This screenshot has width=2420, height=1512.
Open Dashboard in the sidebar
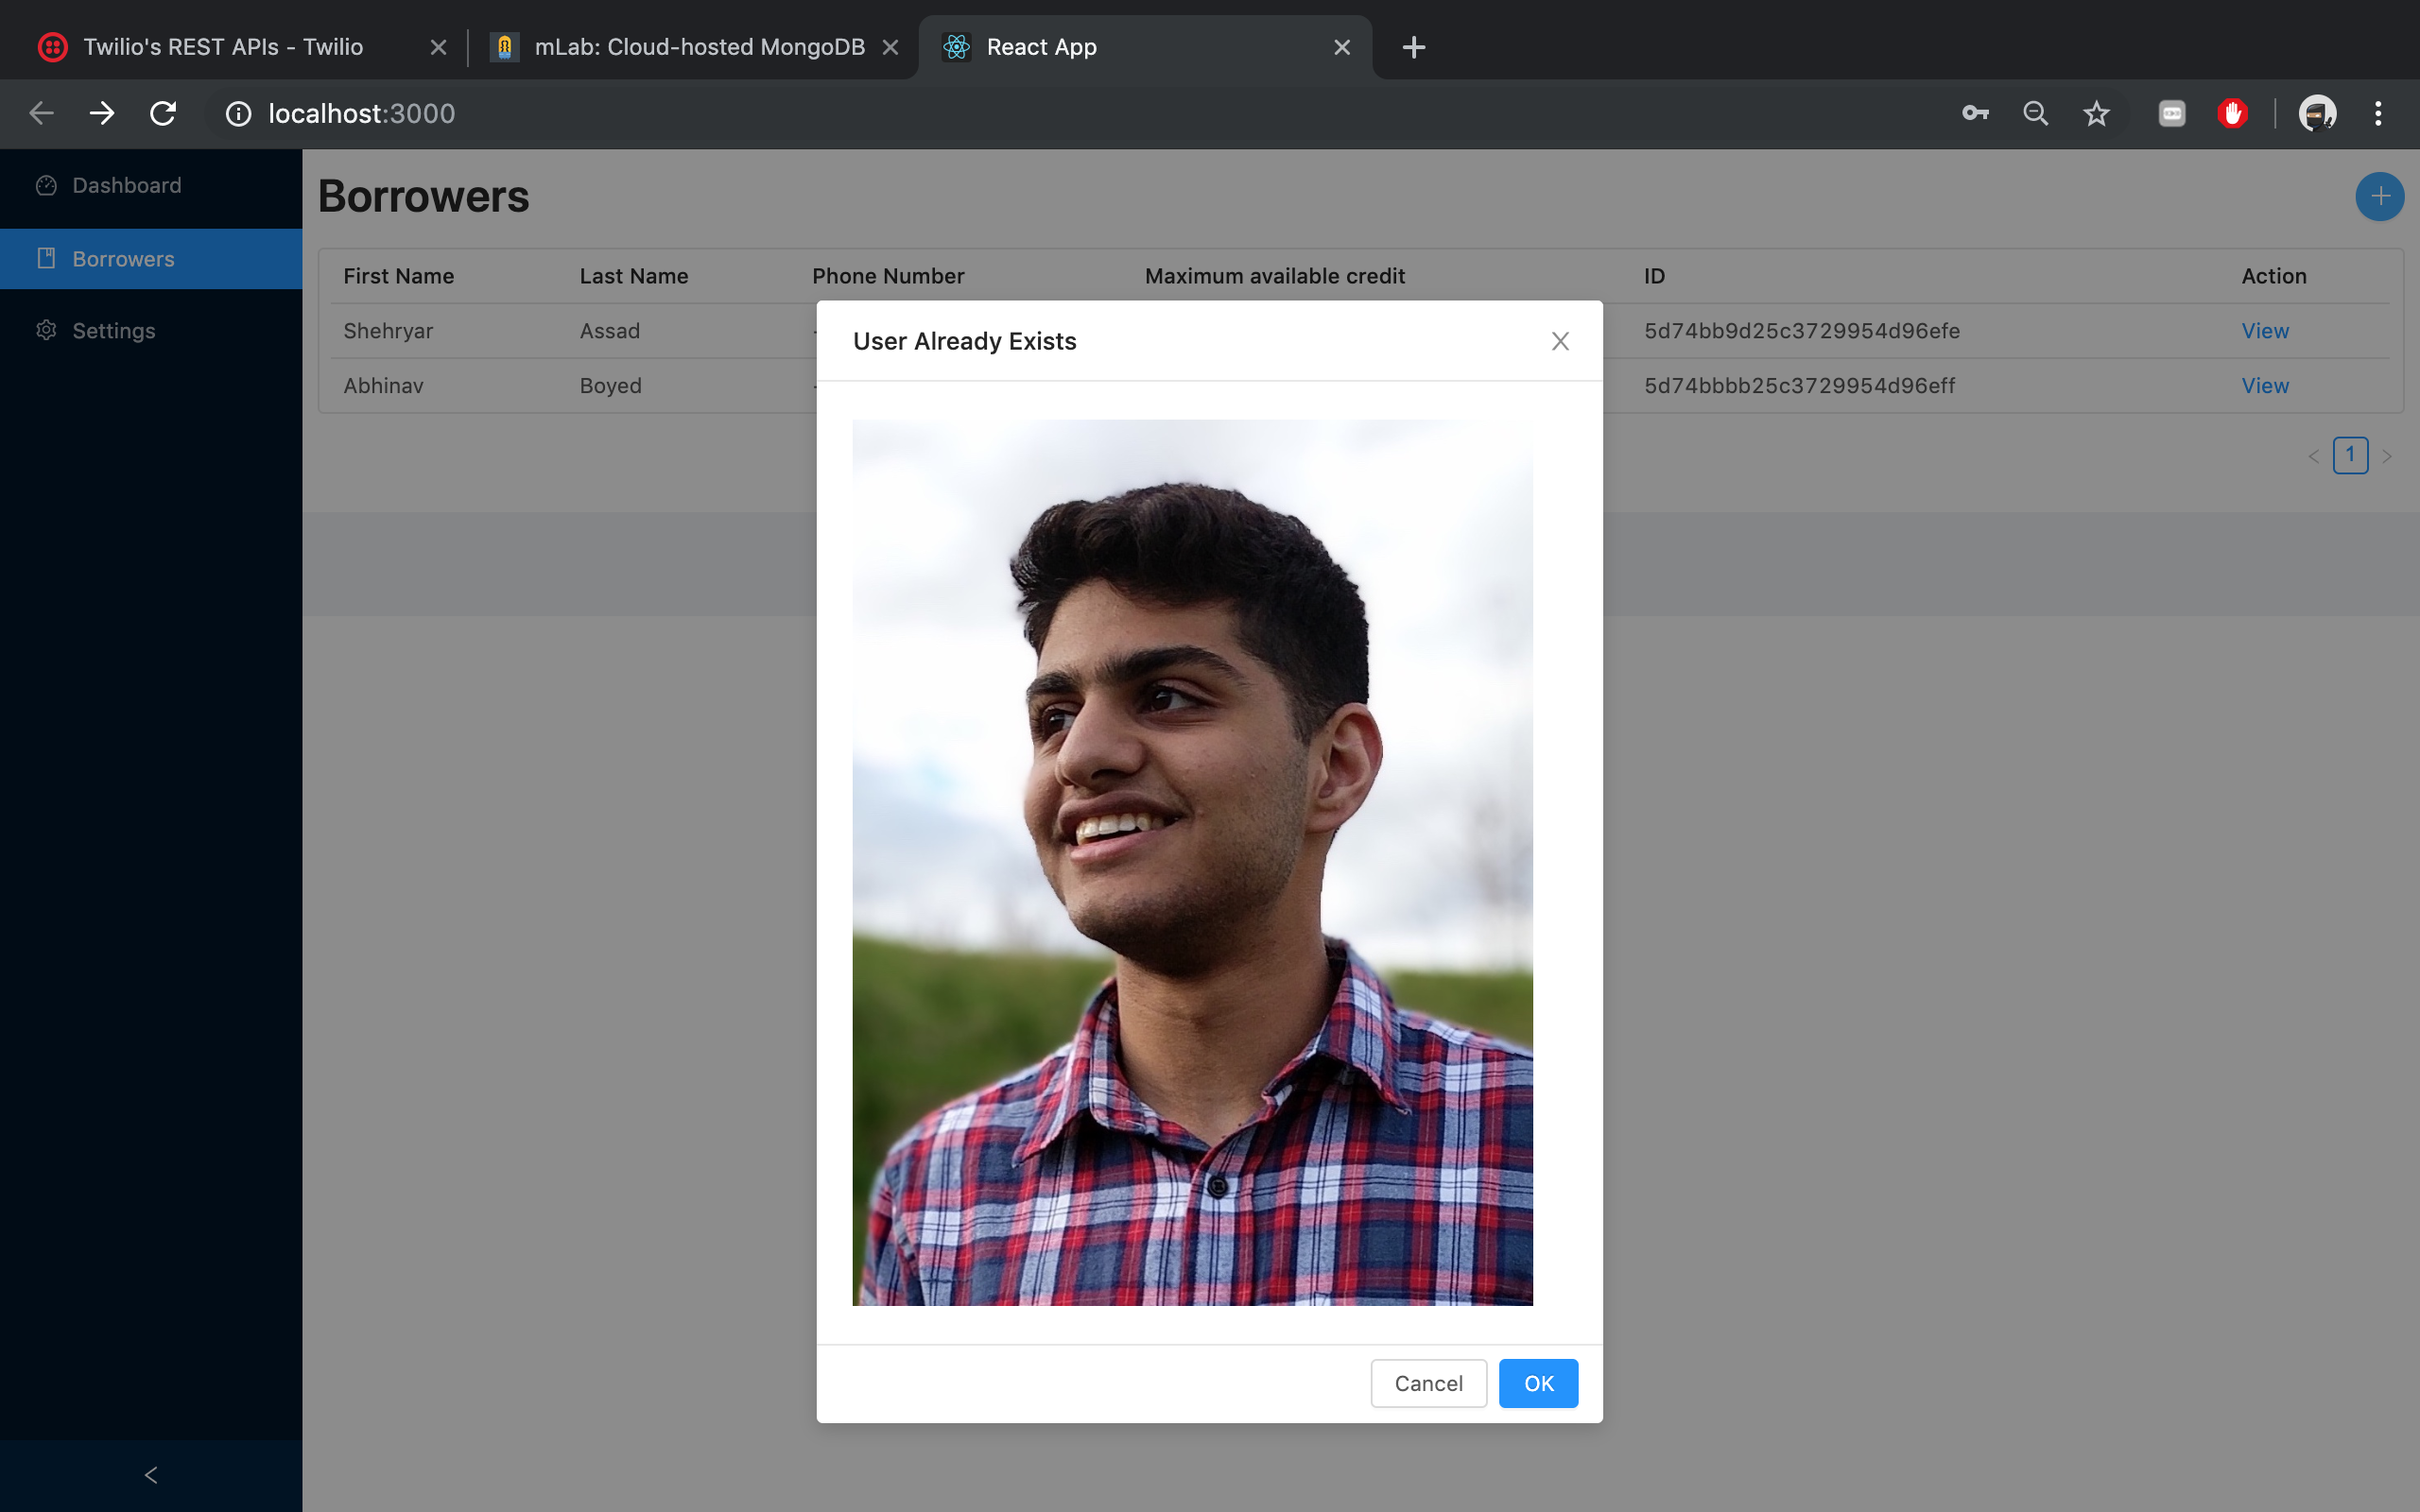[x=127, y=185]
